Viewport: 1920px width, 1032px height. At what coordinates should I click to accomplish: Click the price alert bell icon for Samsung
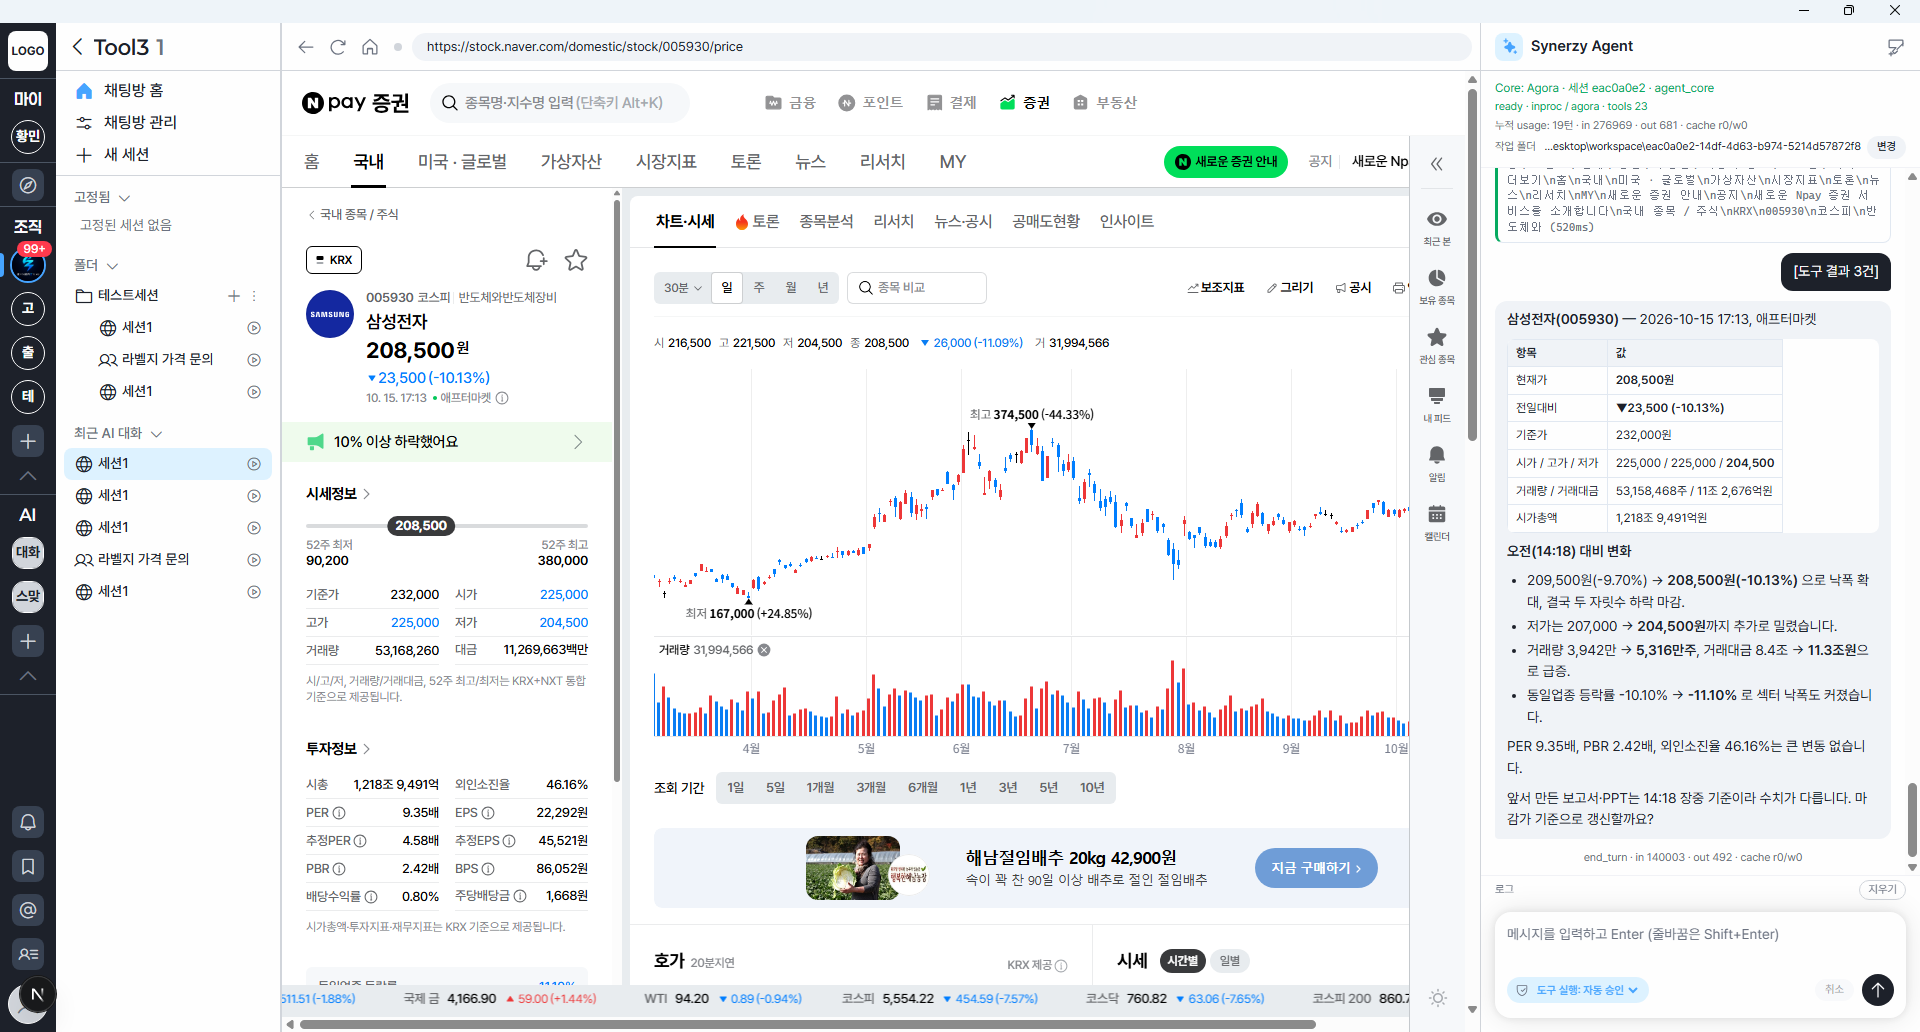tap(537, 260)
